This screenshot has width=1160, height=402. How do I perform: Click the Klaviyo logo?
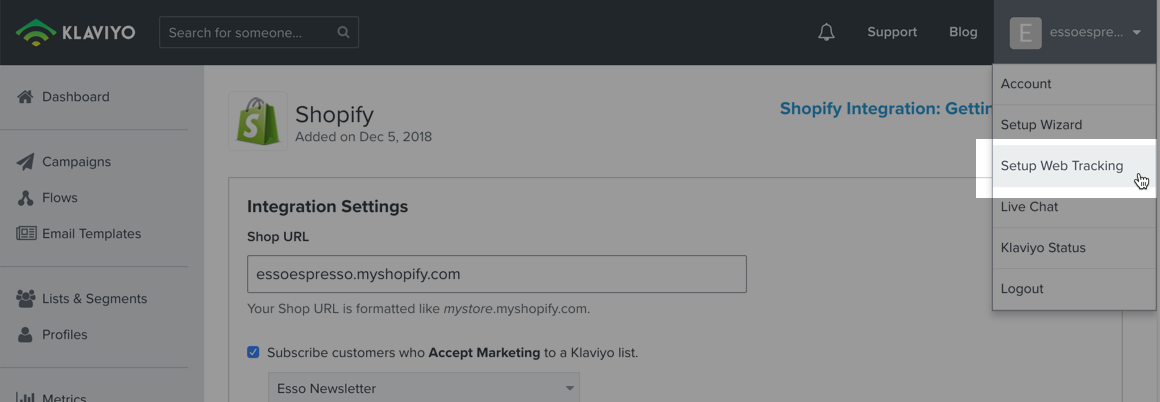coord(75,33)
